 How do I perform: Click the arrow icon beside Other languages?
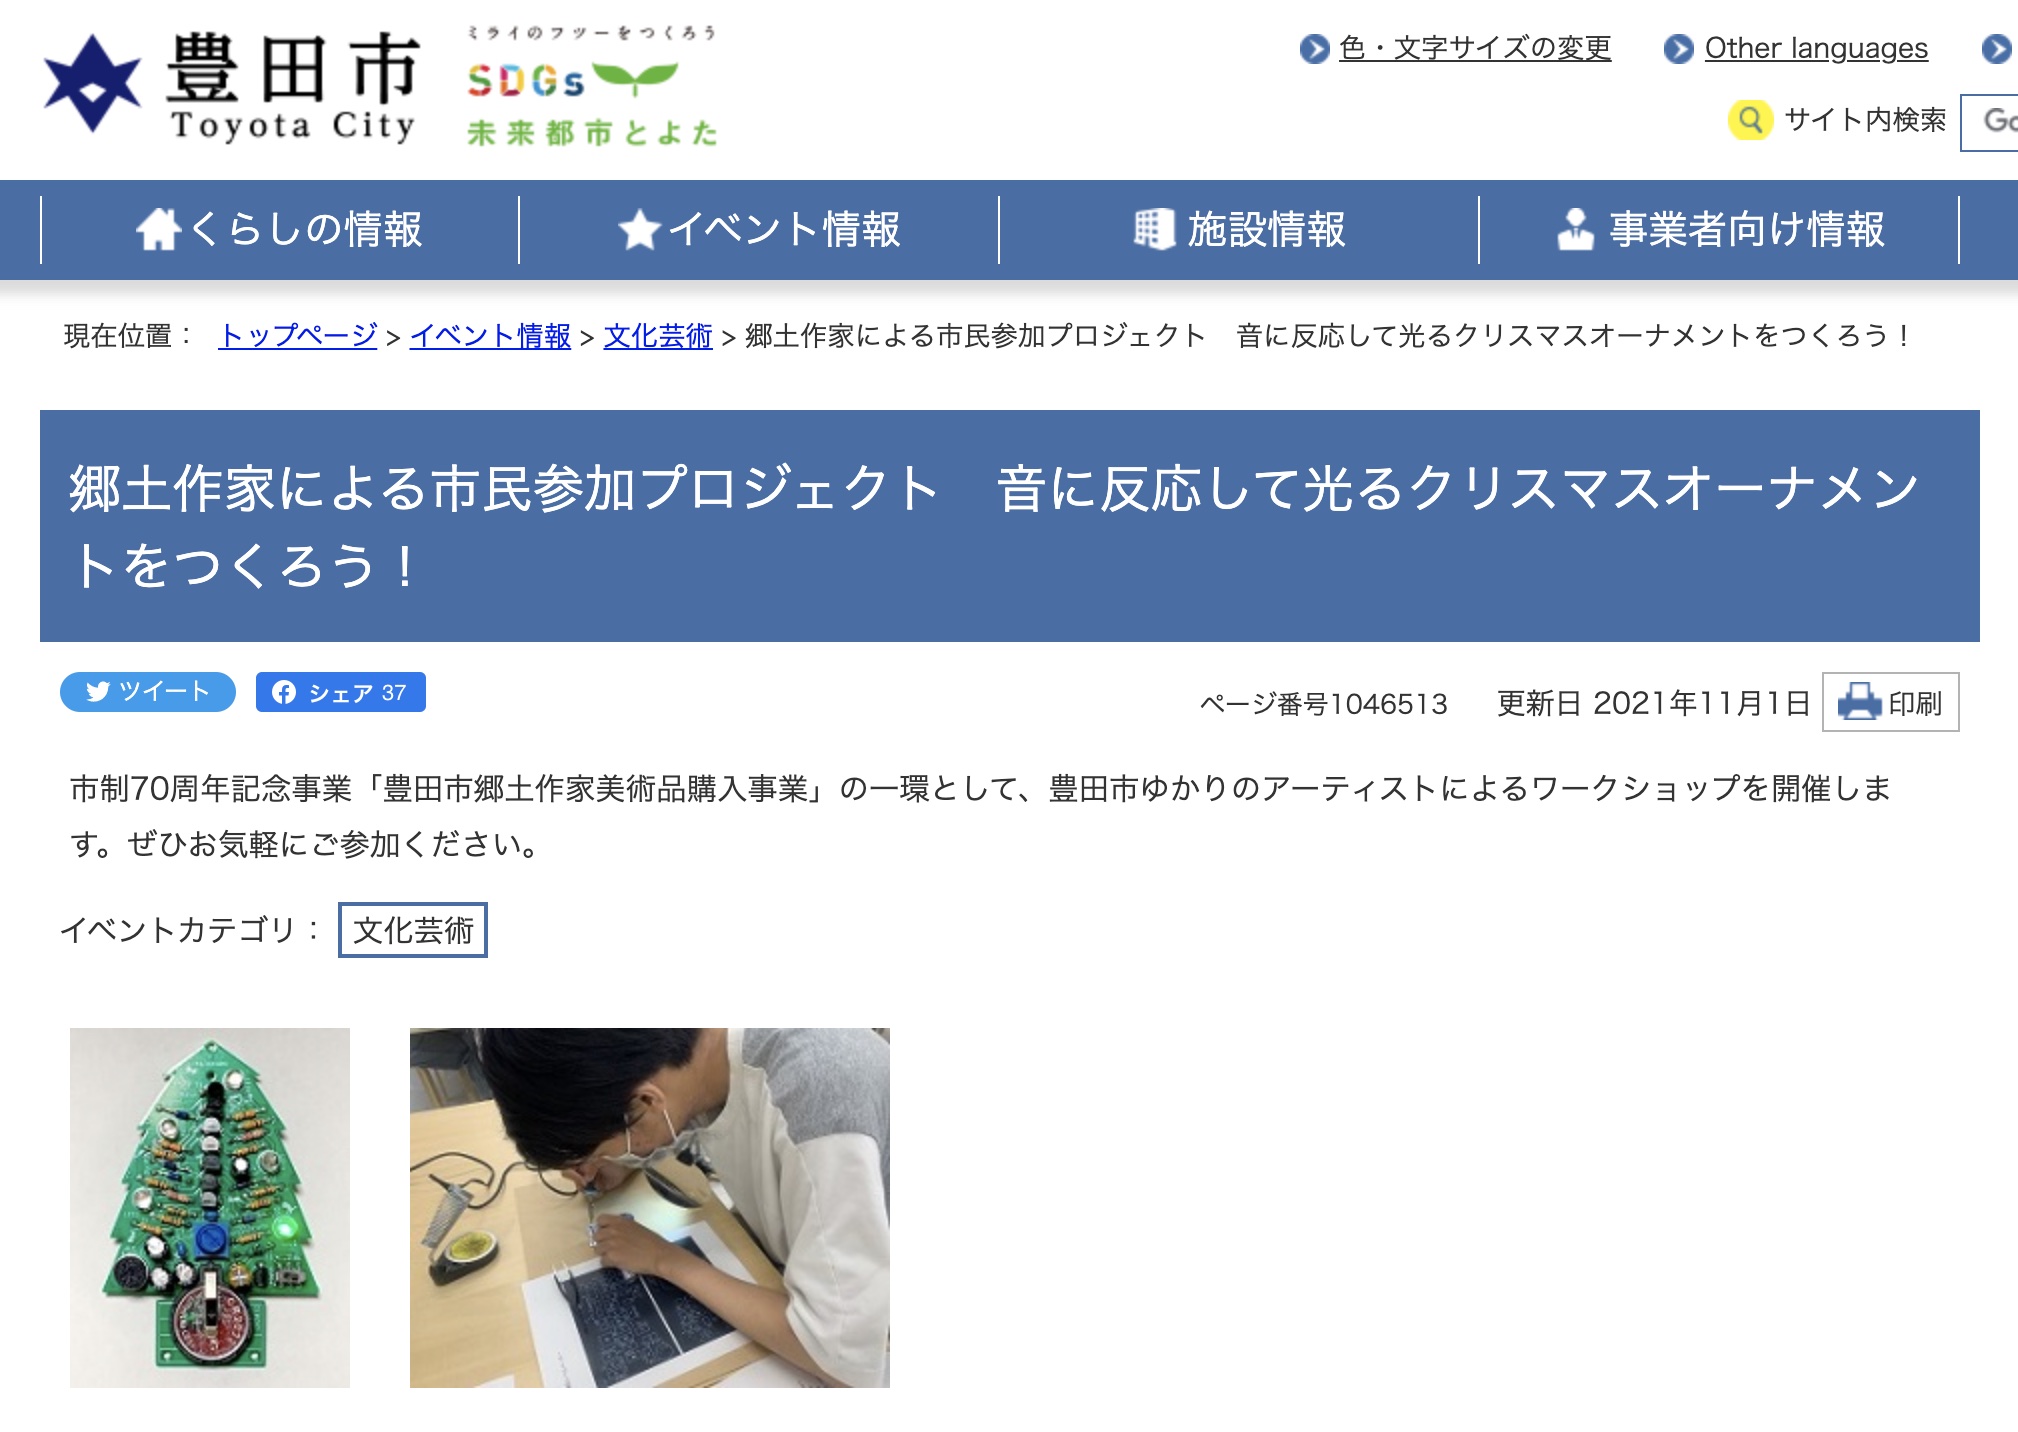pos(1679,49)
